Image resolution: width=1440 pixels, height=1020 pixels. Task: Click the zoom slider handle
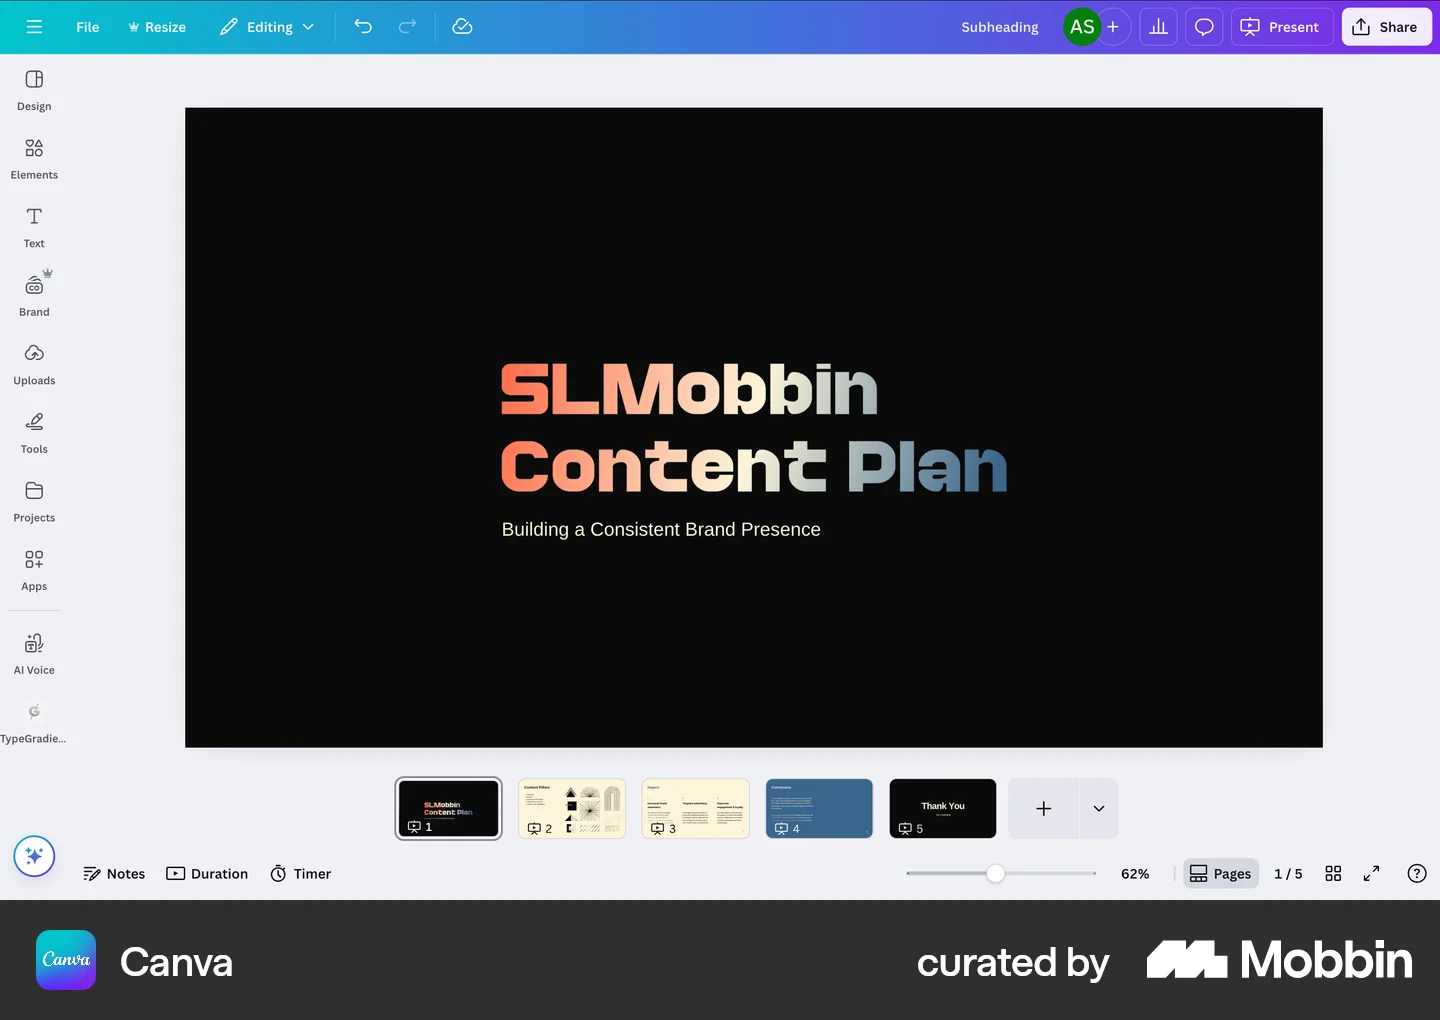pos(995,874)
